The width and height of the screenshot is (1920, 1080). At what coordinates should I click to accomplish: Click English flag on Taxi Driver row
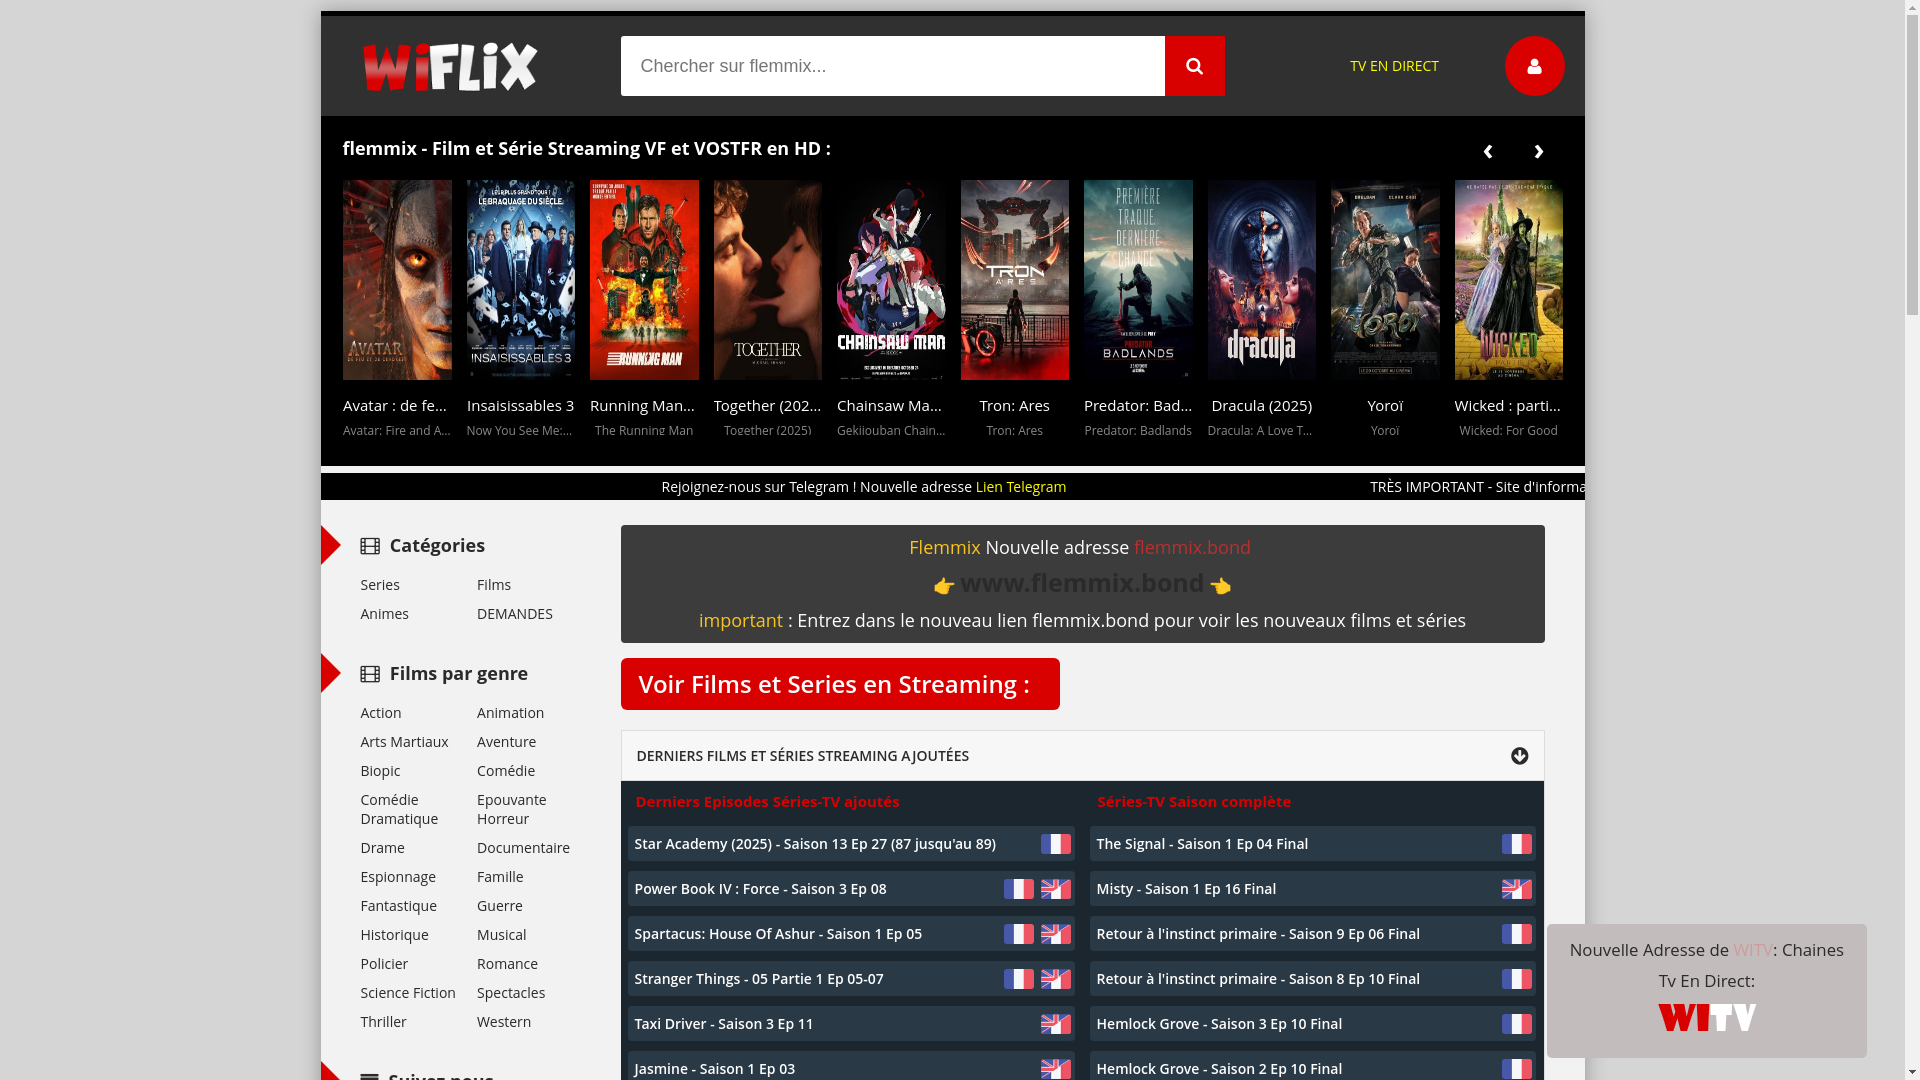click(1055, 1024)
